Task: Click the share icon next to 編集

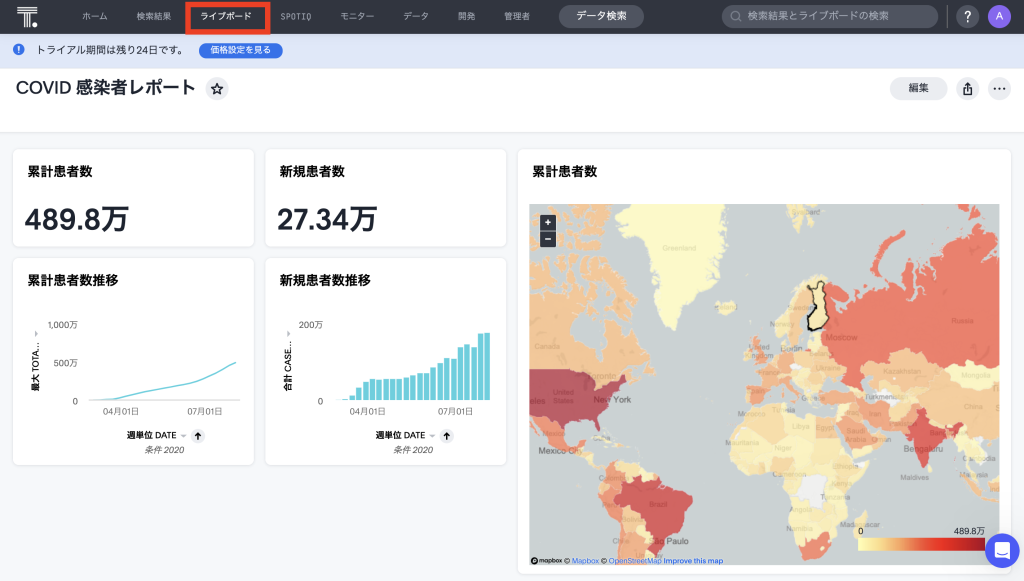Action: [x=967, y=89]
